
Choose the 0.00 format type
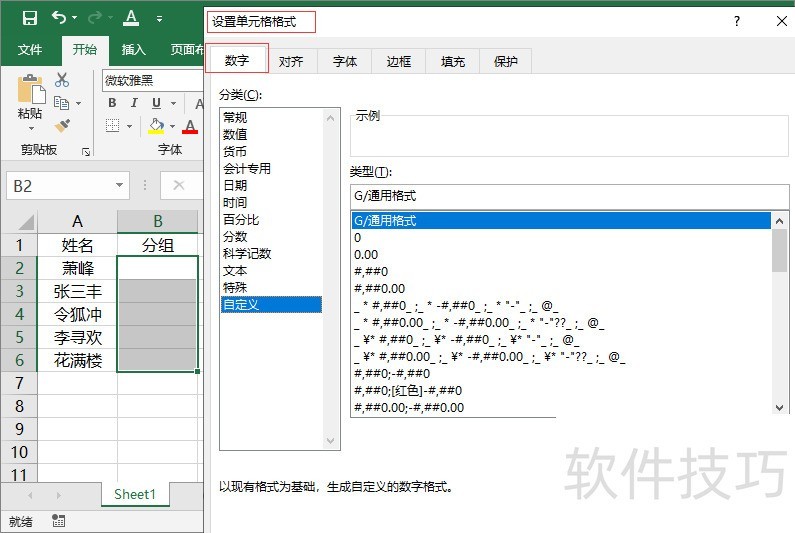[x=365, y=255]
